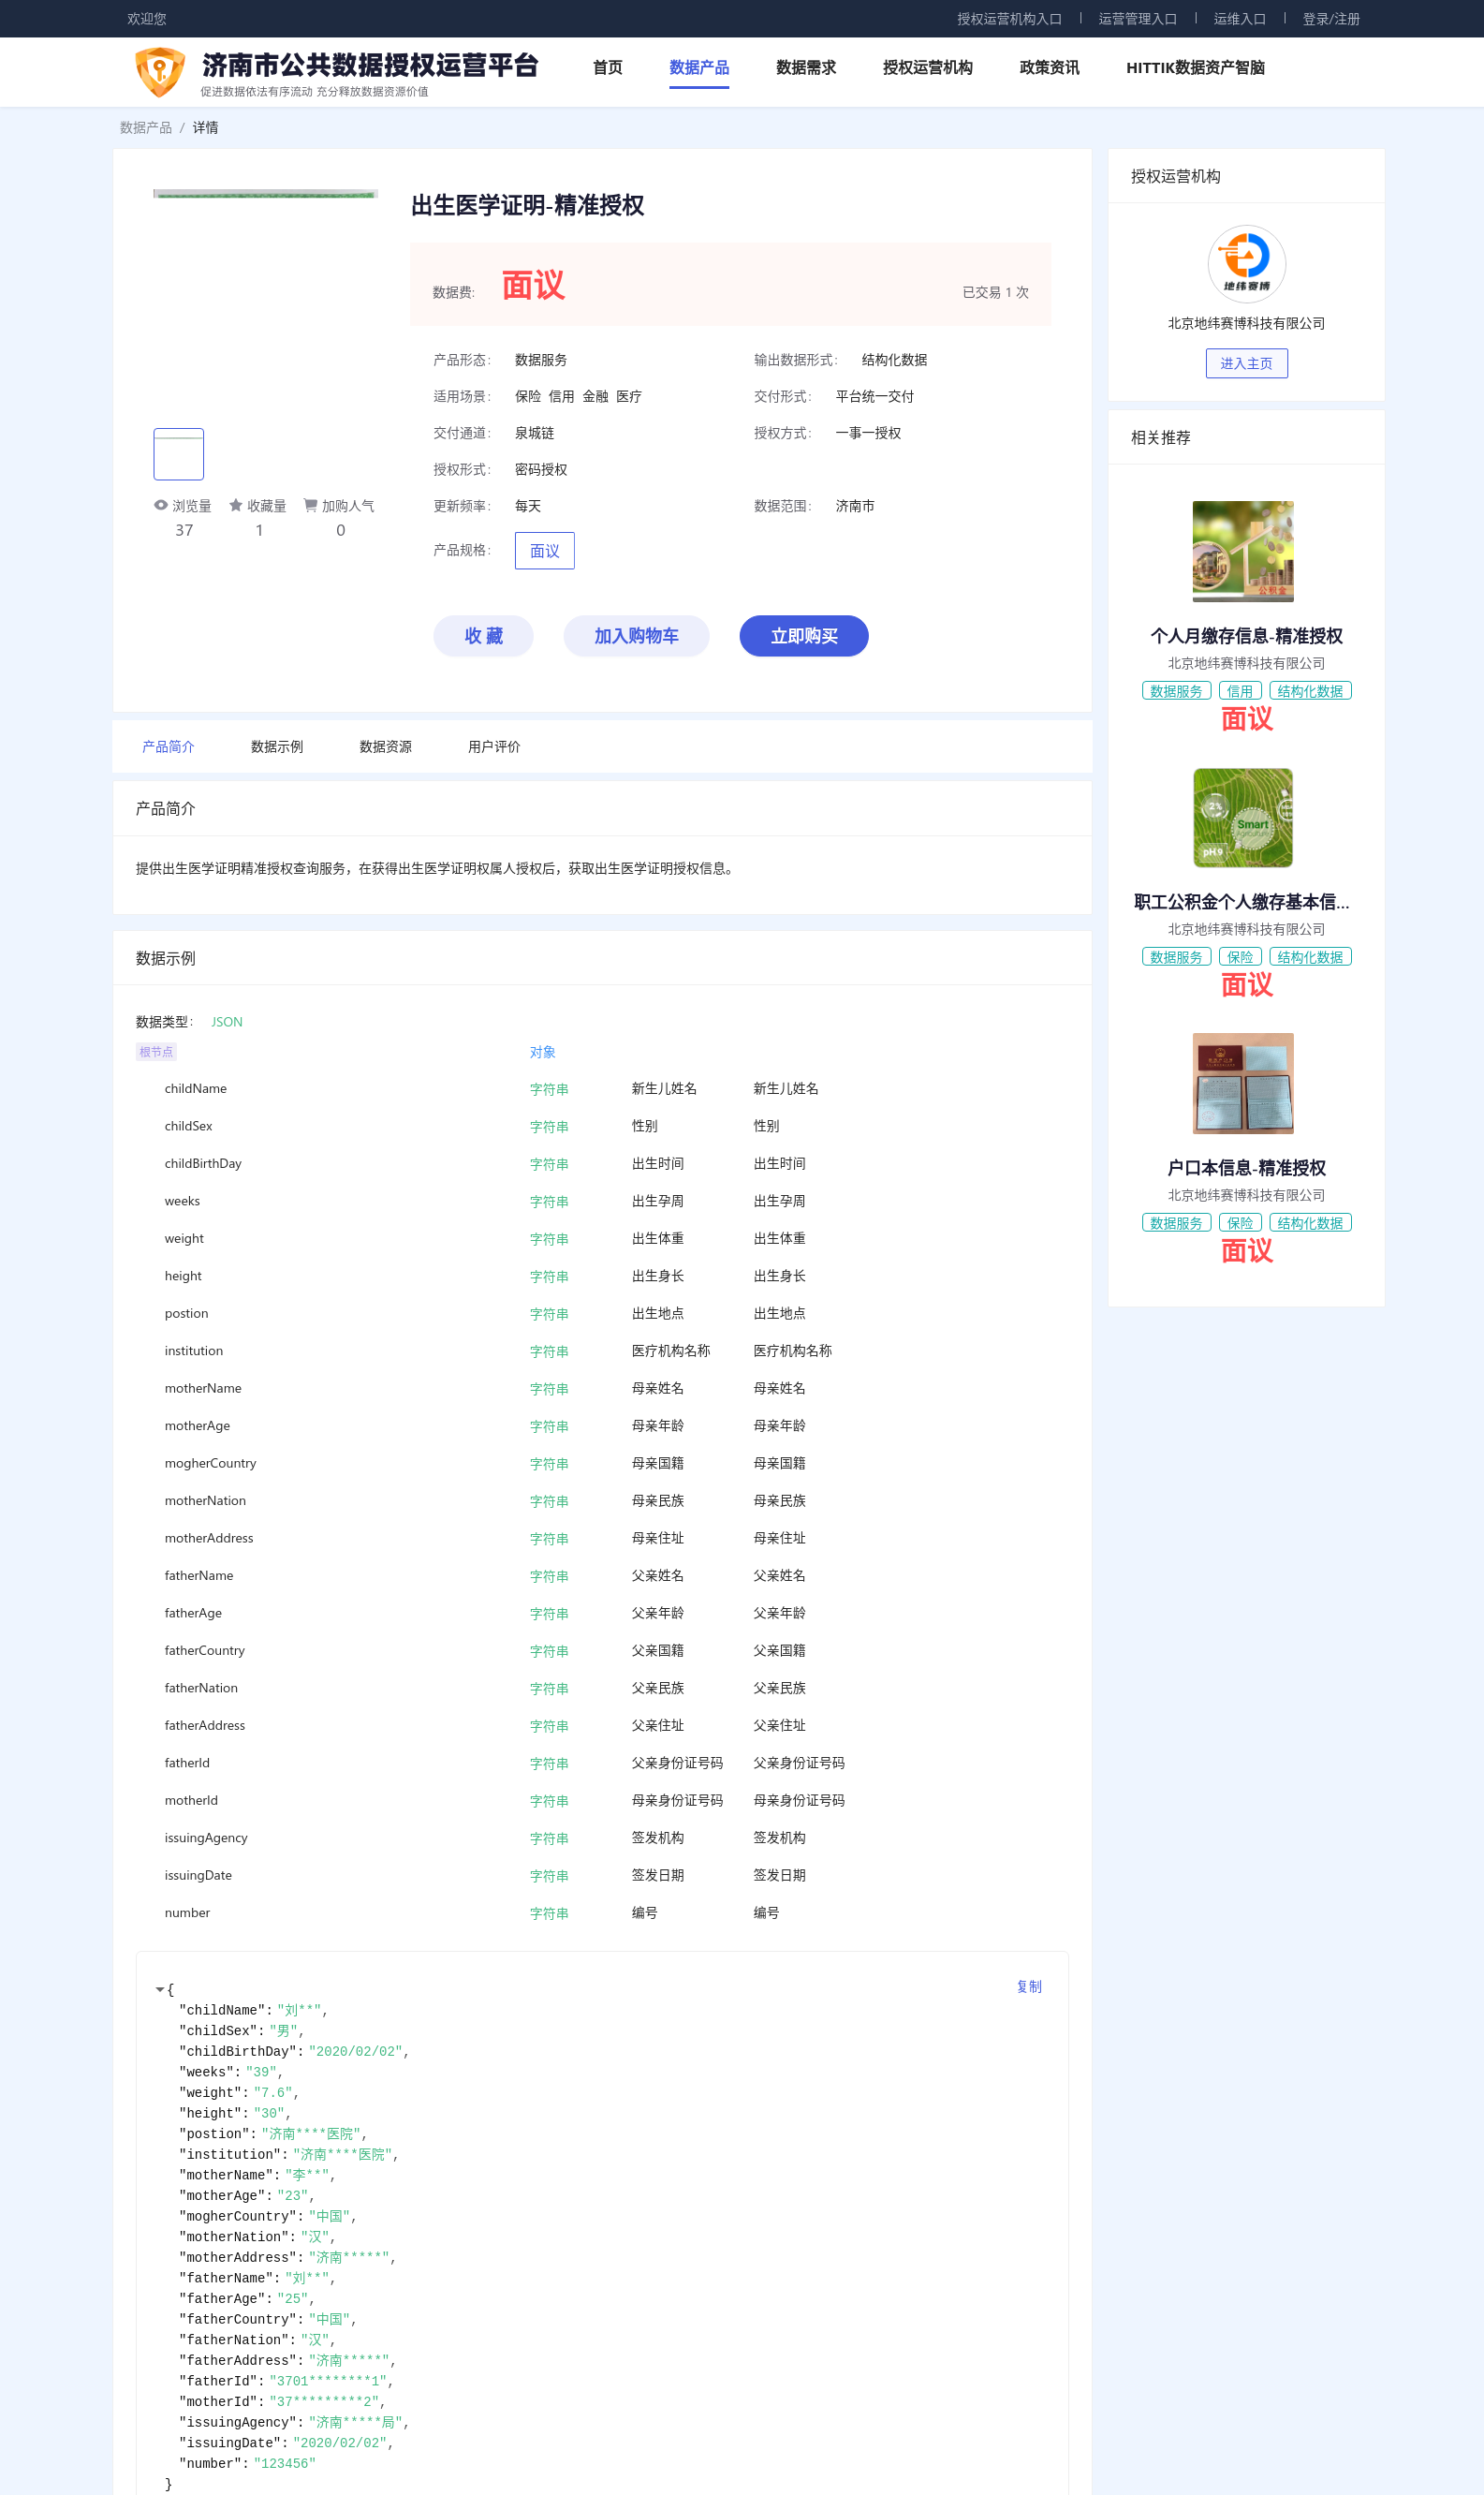Open the 运维入口 top link
This screenshot has width=1484, height=2495.
click(1239, 19)
